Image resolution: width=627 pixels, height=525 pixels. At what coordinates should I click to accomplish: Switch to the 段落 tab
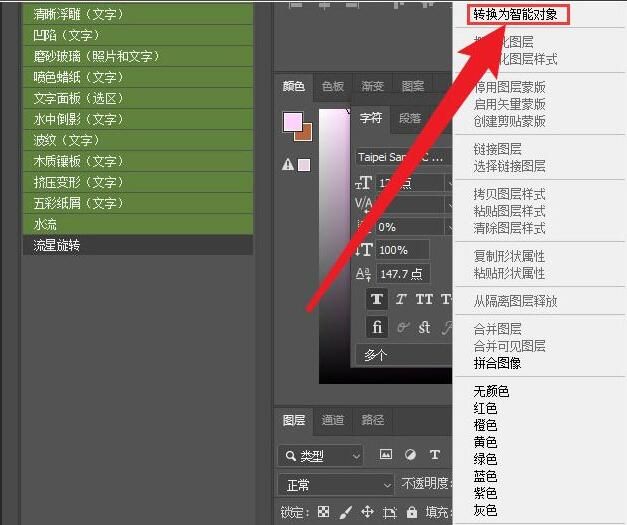410,118
